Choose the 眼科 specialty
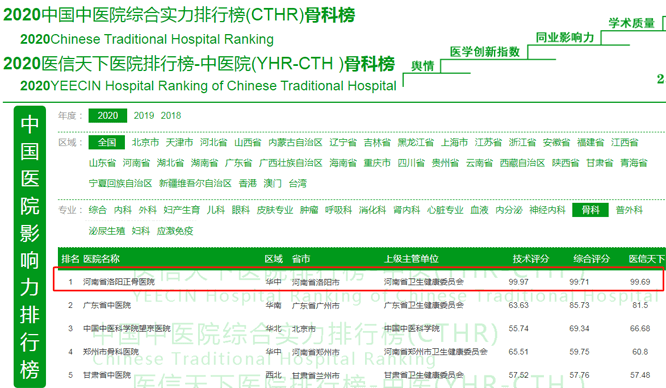 [x=241, y=210]
